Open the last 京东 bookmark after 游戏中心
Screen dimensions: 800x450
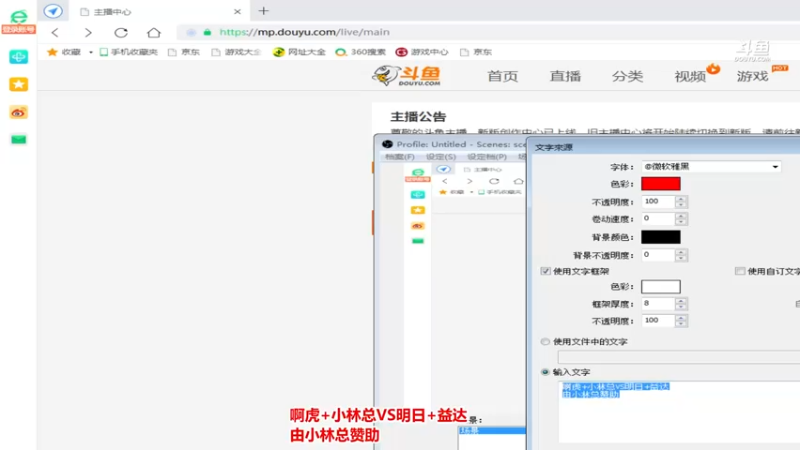coord(476,52)
